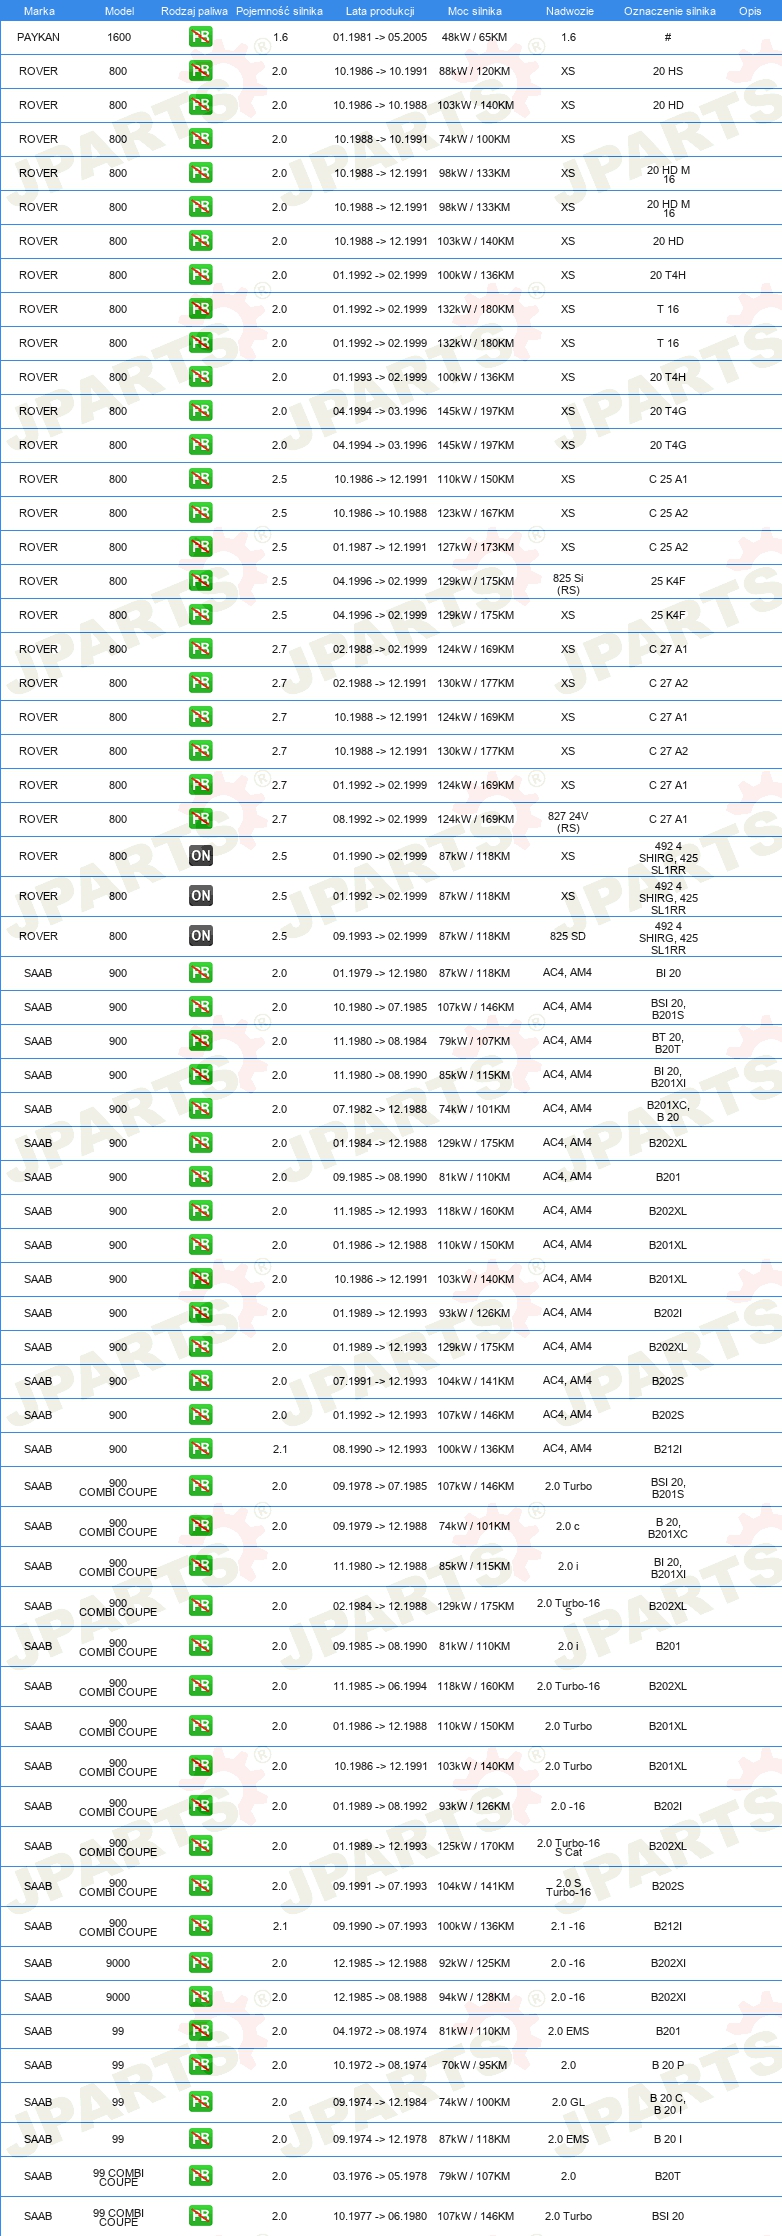Click the diesel ON icon in the ROVER 01.1992 87kW row
The image size is (782, 2236).
pos(201,896)
